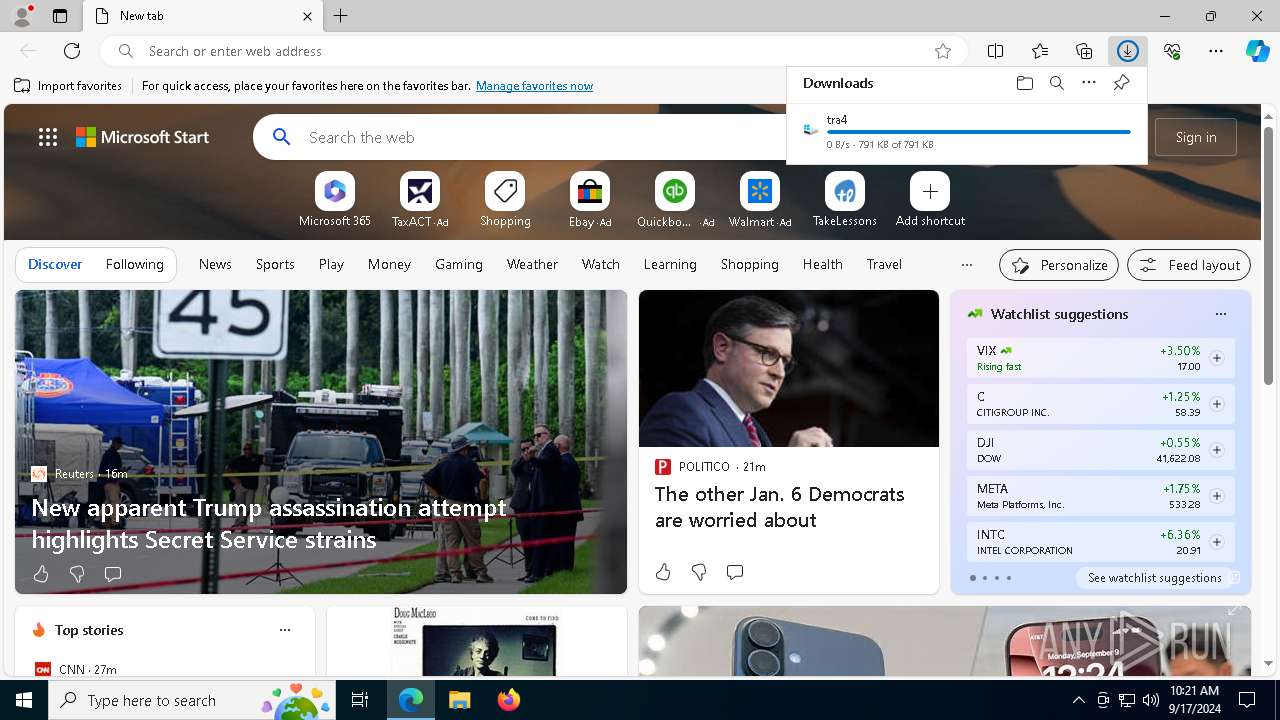Open Settings and more ellipsis in toolbar

pos(1216,51)
